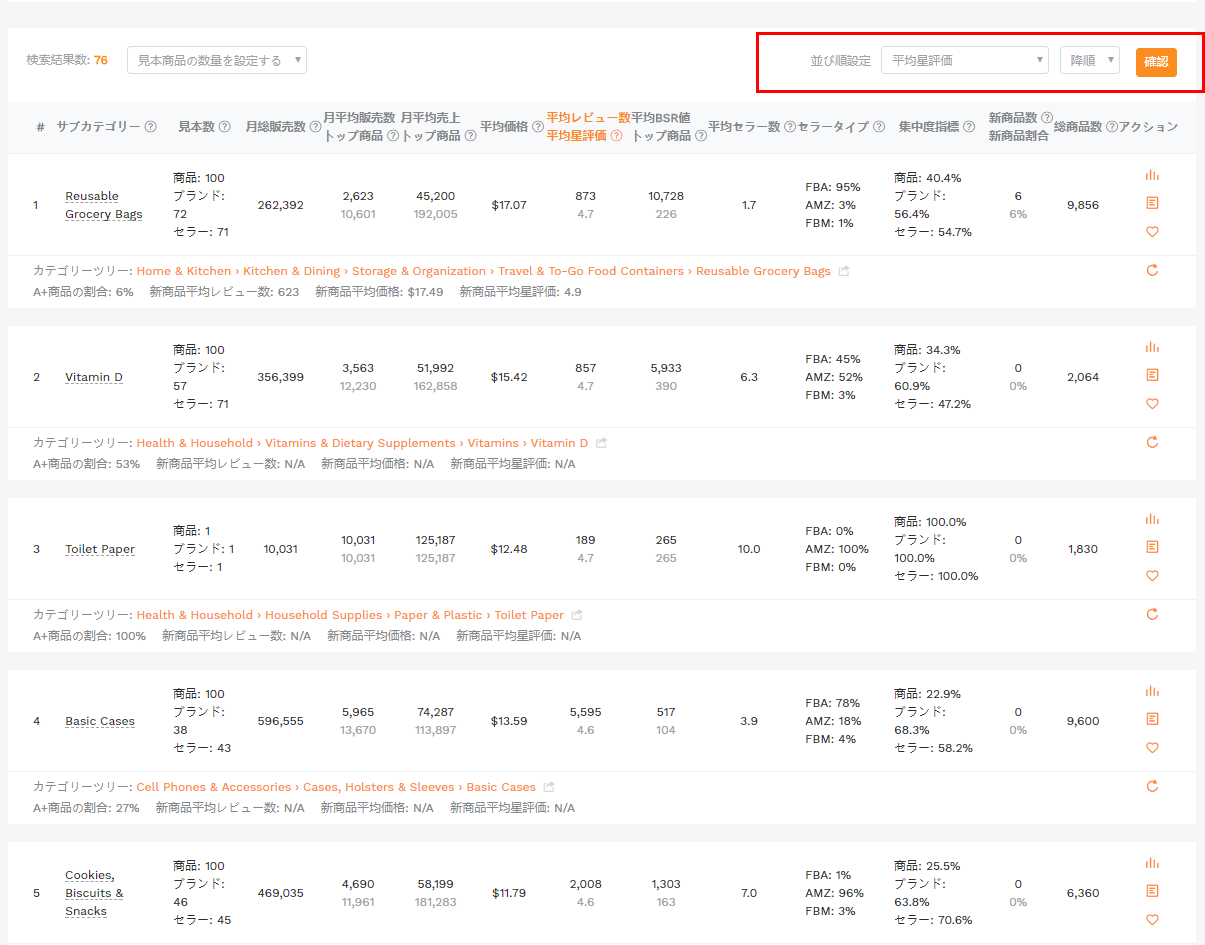Open detail report icon for Basic Cases
1205x945 pixels.
click(1152, 719)
